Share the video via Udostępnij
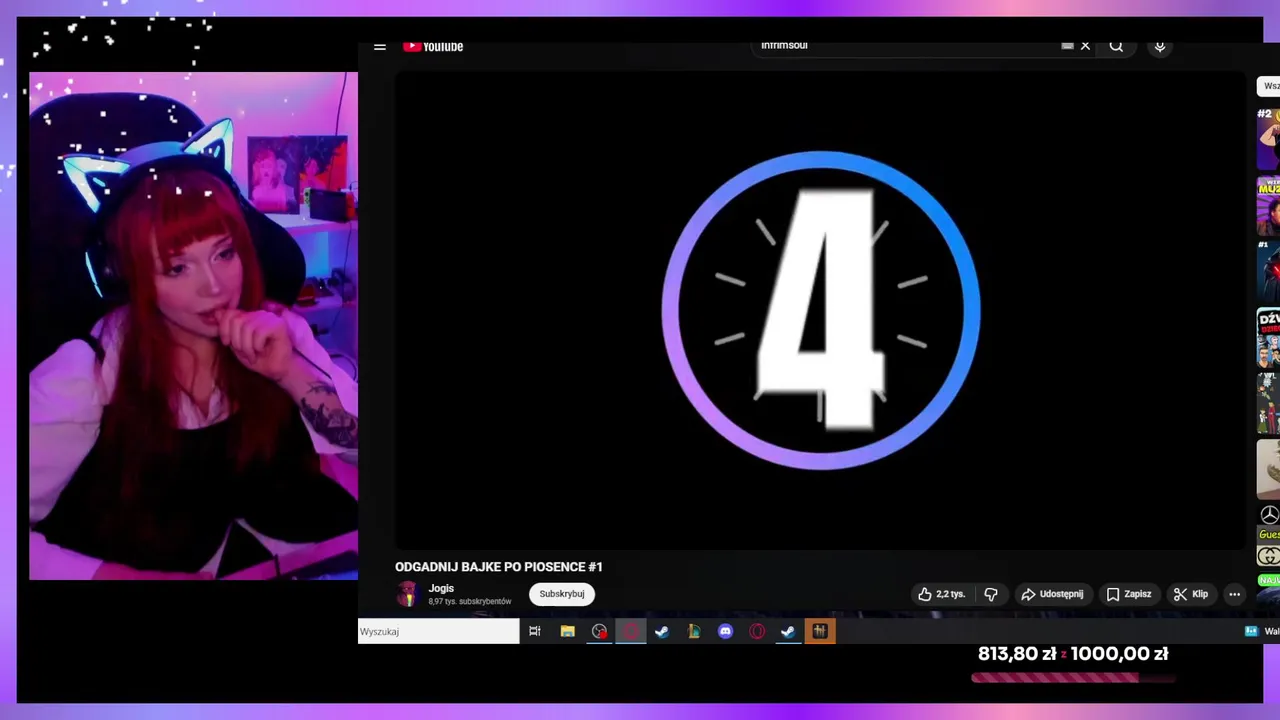The width and height of the screenshot is (1280, 720). tap(1052, 594)
